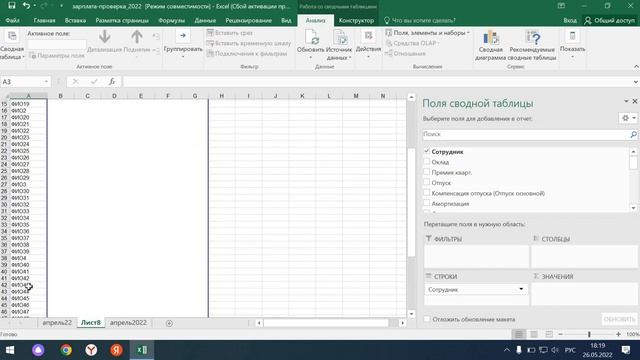Open Рекомендуемые сводные таблицы
Viewport: 640px width, 360px height.
tap(532, 45)
